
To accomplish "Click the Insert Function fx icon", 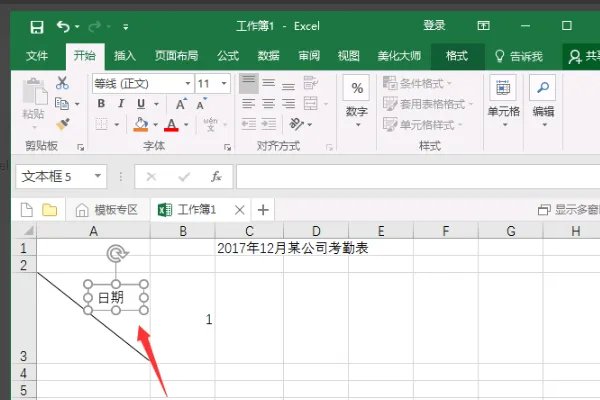I will tap(216, 176).
